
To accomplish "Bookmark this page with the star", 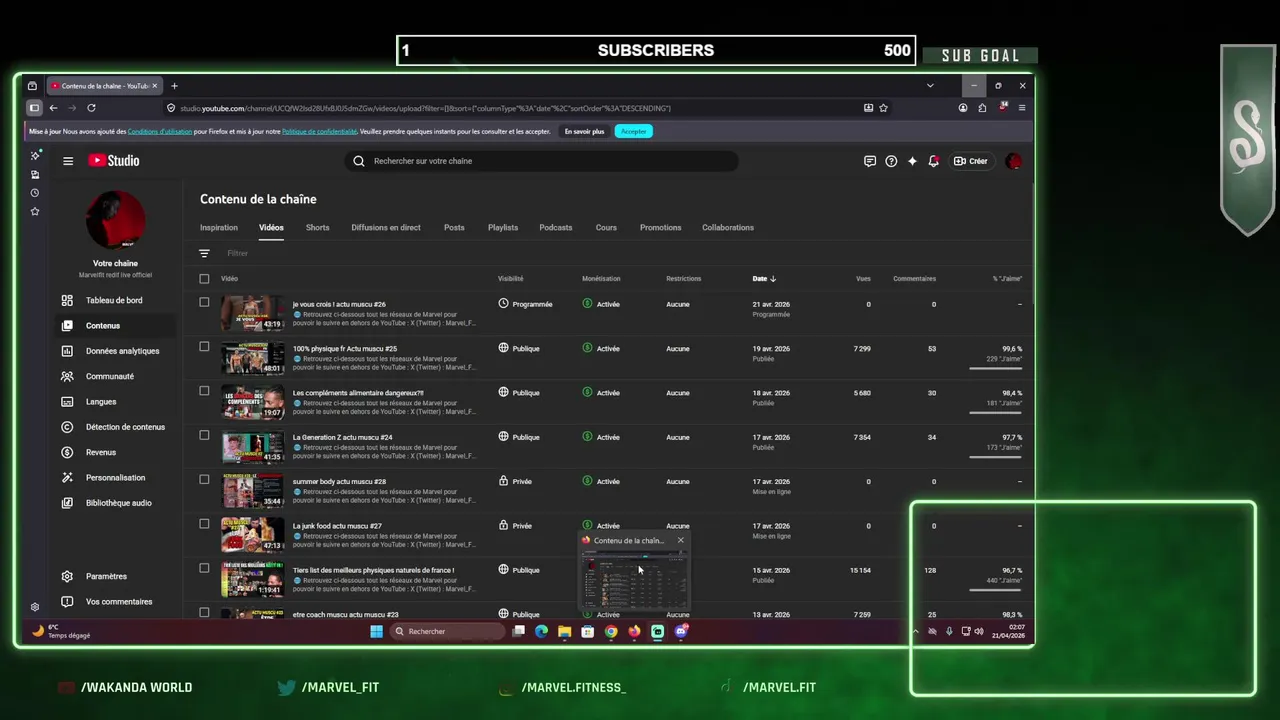I will (x=883, y=108).
